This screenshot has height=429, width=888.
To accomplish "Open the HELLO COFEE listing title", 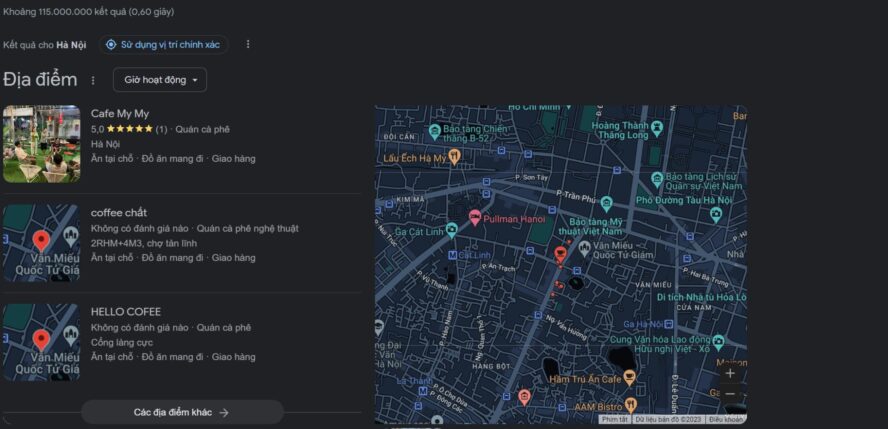I will click(x=126, y=312).
